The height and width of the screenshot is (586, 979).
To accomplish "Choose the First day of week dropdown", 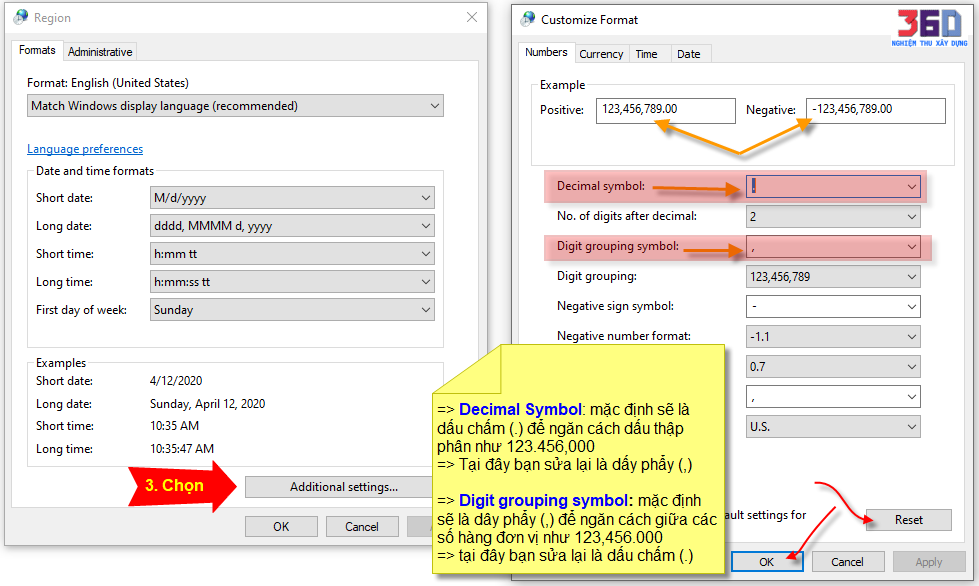I will tap(292, 310).
